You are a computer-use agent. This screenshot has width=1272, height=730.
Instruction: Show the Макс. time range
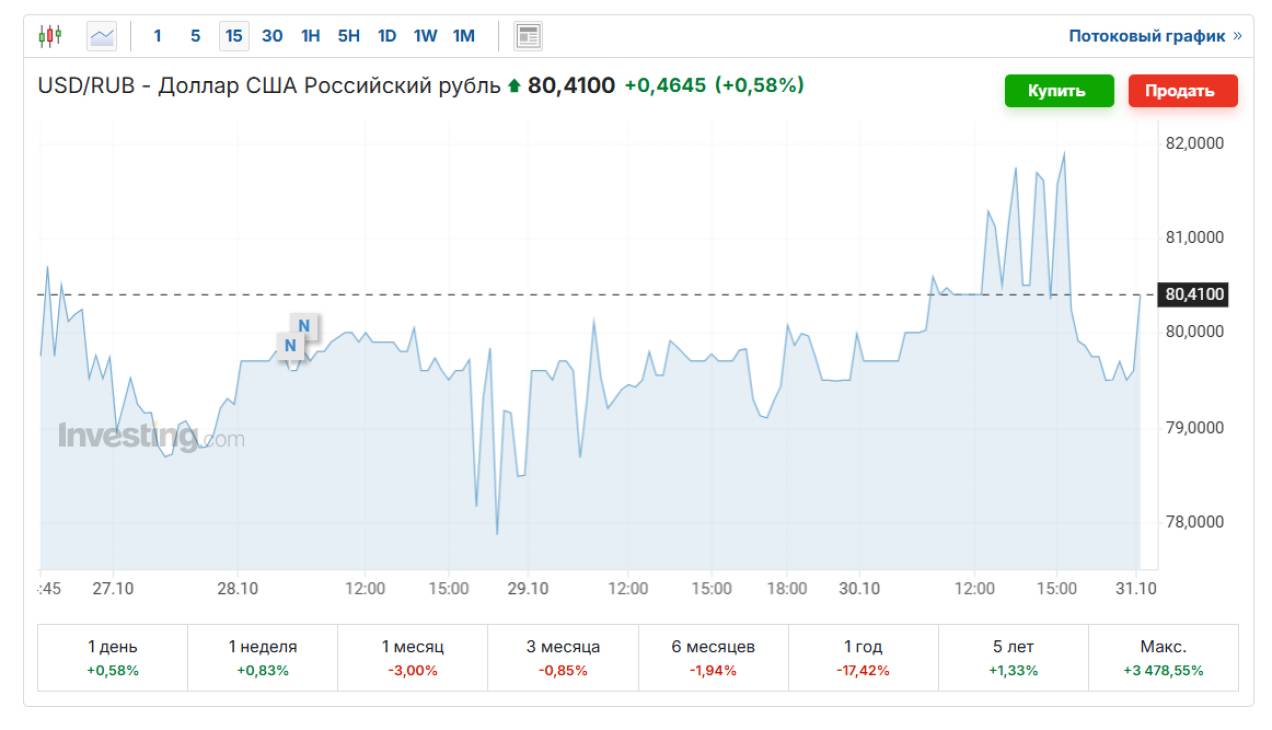(1163, 657)
